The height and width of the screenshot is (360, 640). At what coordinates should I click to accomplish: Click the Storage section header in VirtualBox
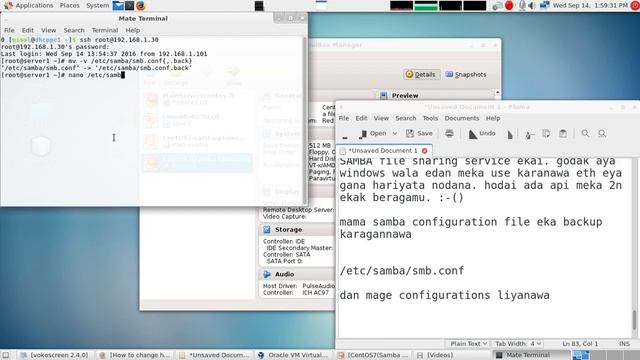pos(288,230)
